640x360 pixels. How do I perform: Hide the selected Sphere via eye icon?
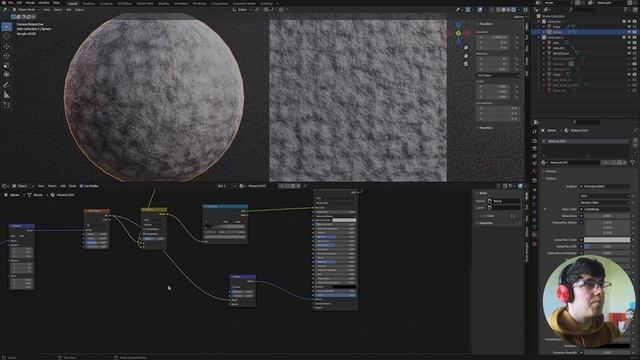click(629, 32)
